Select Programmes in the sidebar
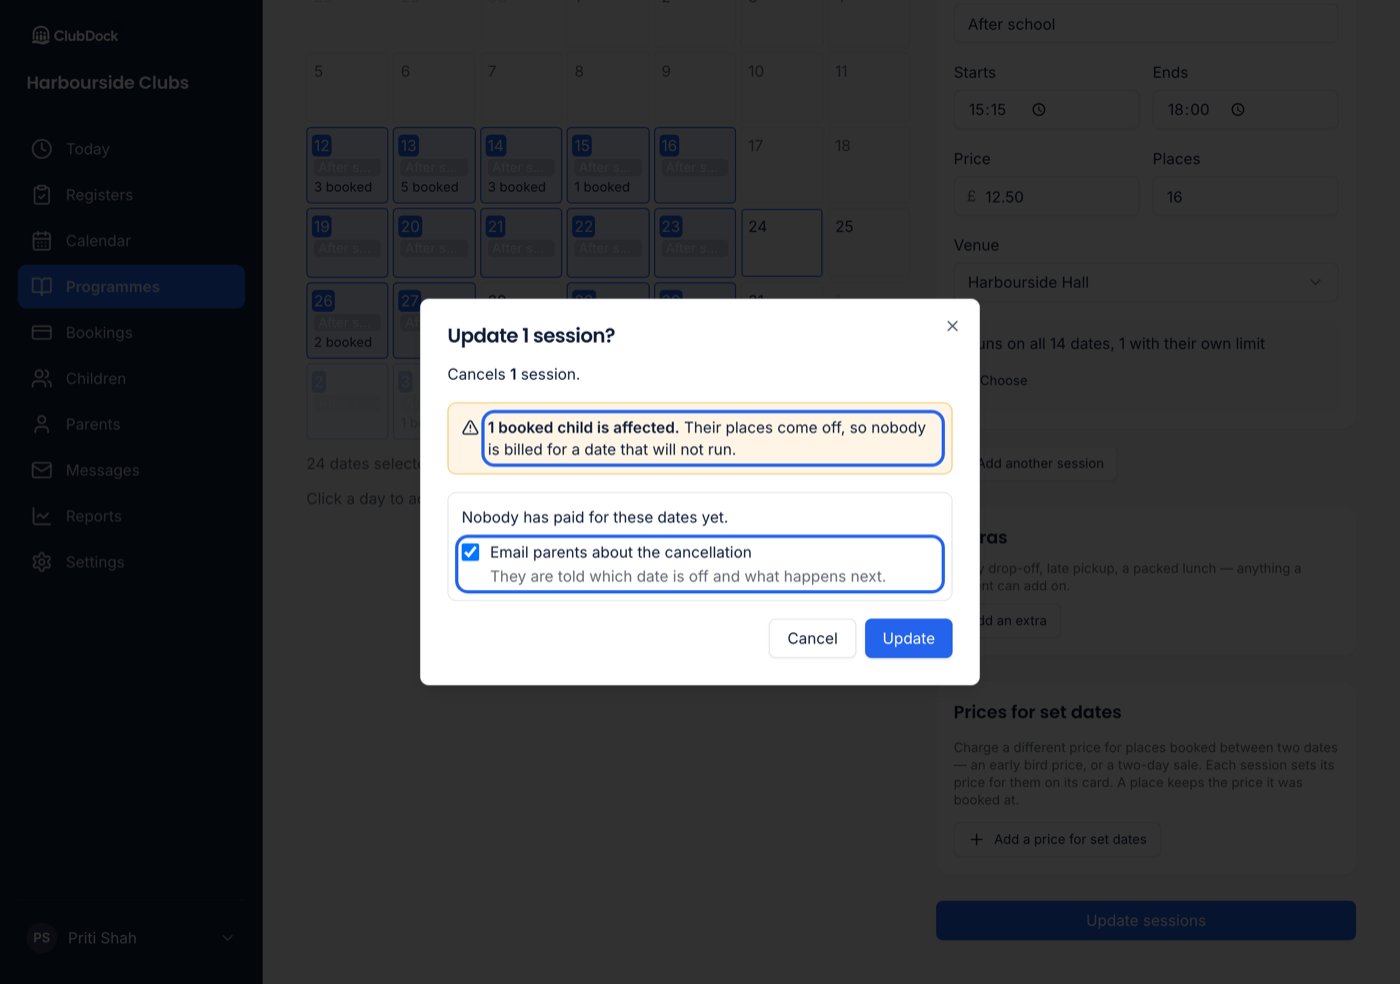Image resolution: width=1400 pixels, height=984 pixels. coord(131,287)
